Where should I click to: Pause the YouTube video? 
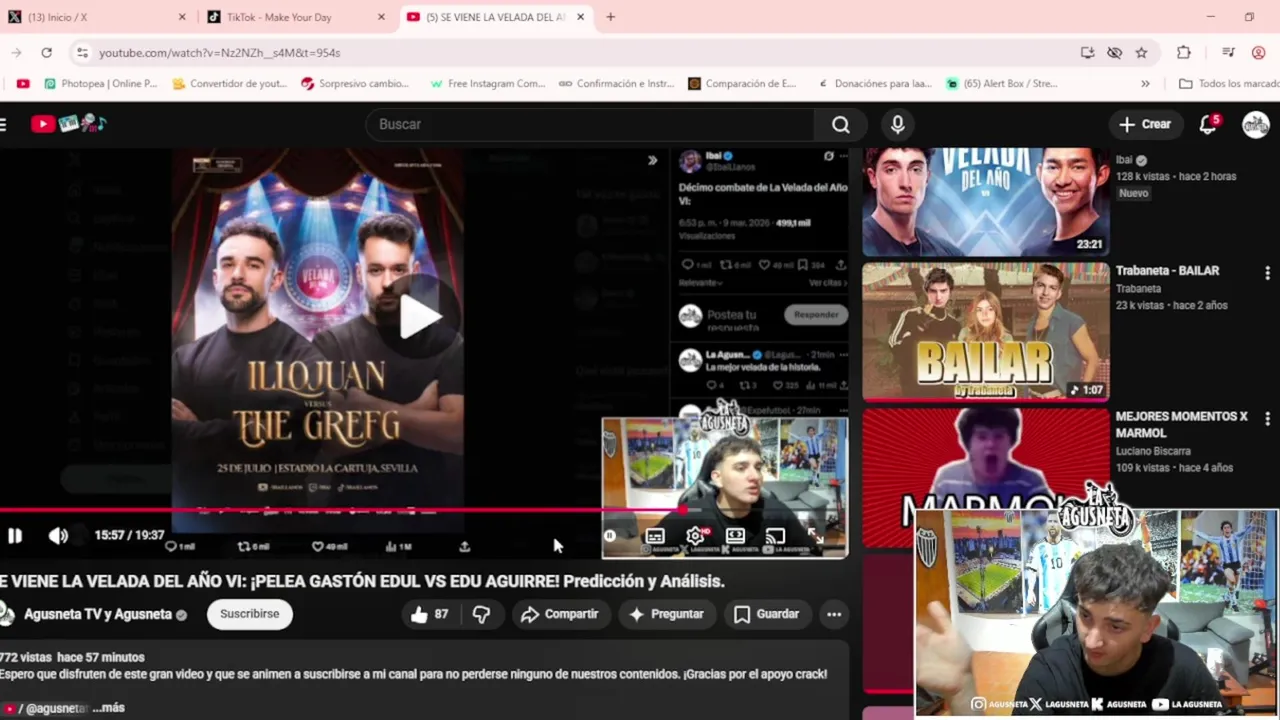15,536
